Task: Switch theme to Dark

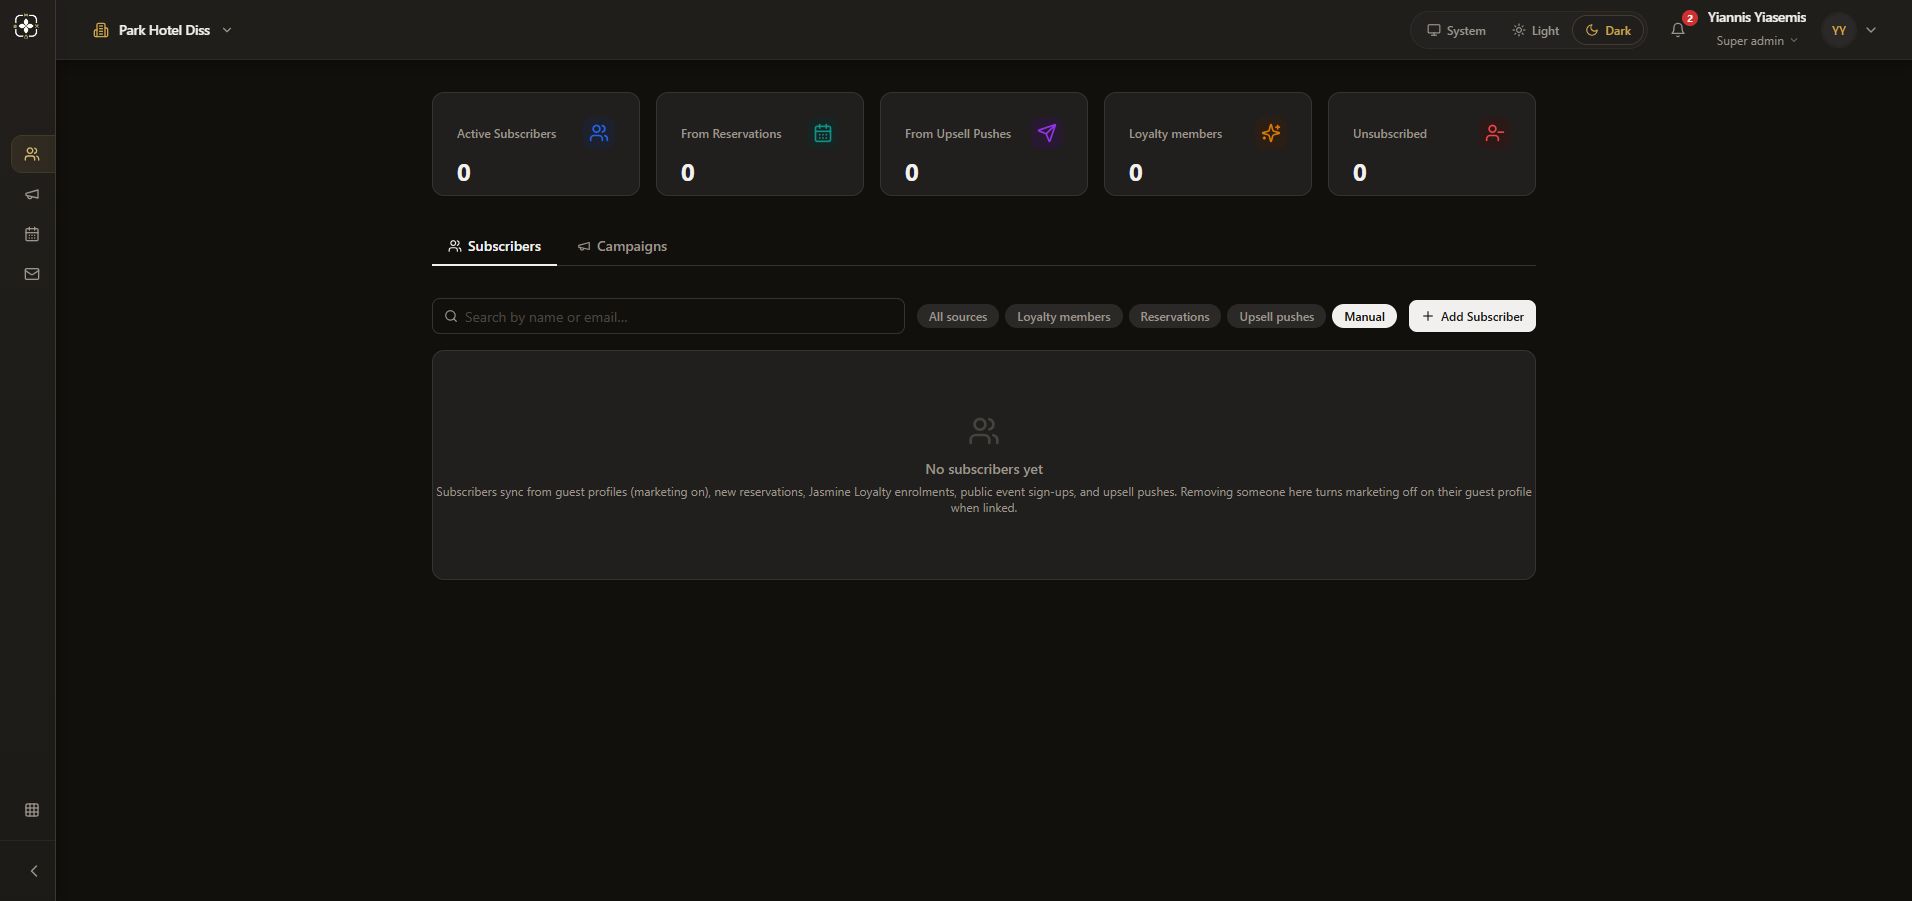Action: pyautogui.click(x=1608, y=30)
